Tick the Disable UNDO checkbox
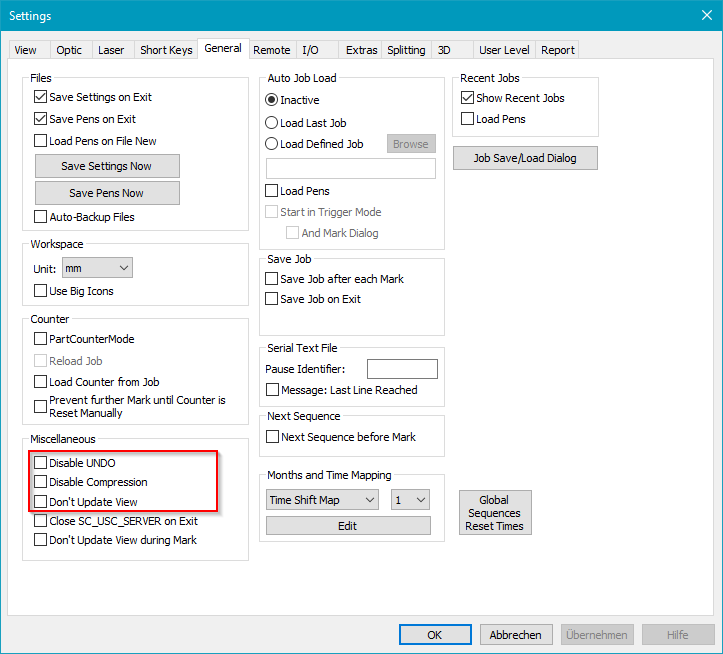 tap(41, 463)
